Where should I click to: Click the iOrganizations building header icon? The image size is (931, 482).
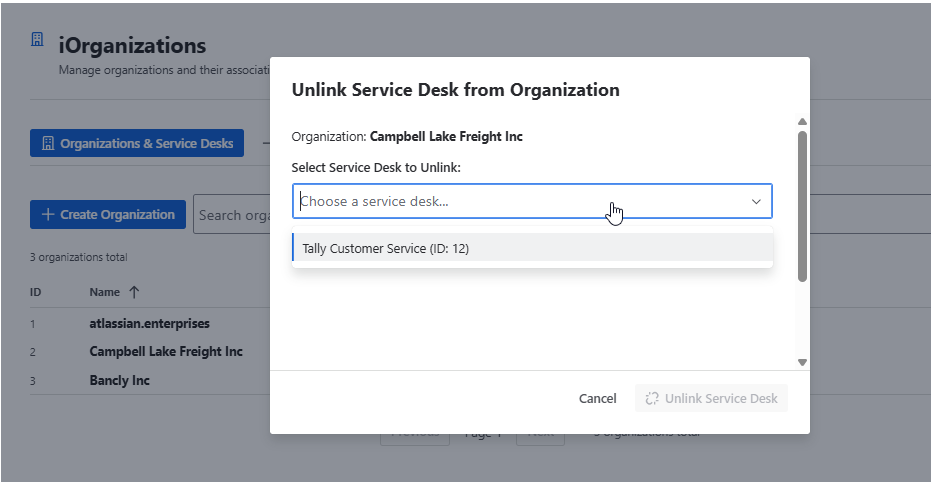click(x=37, y=40)
